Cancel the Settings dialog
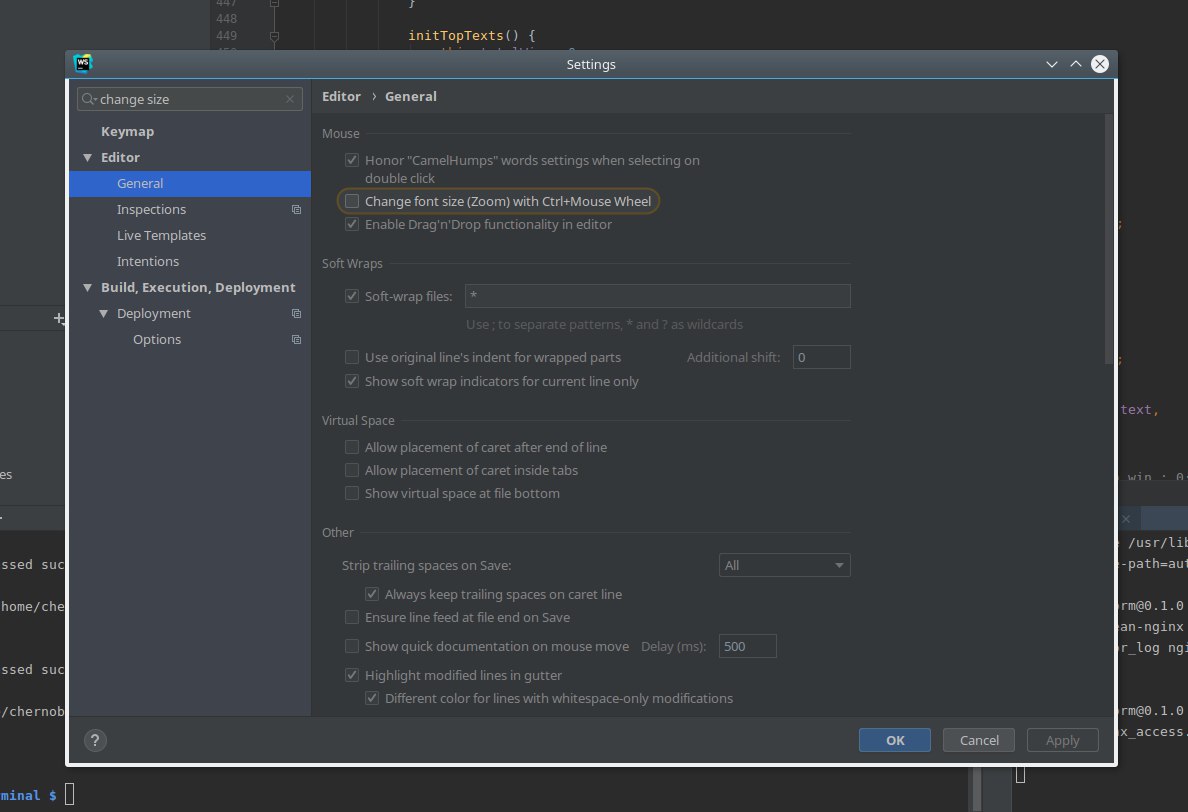 979,740
